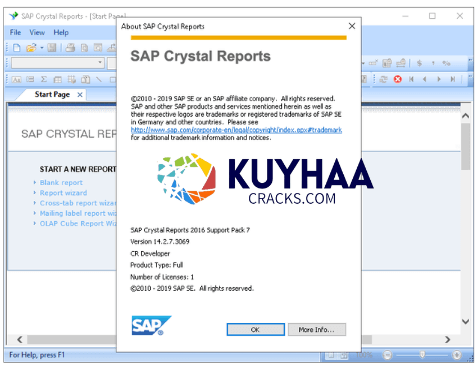Select the Start Page tab
Viewport: 475px width, 368px height.
click(52, 94)
